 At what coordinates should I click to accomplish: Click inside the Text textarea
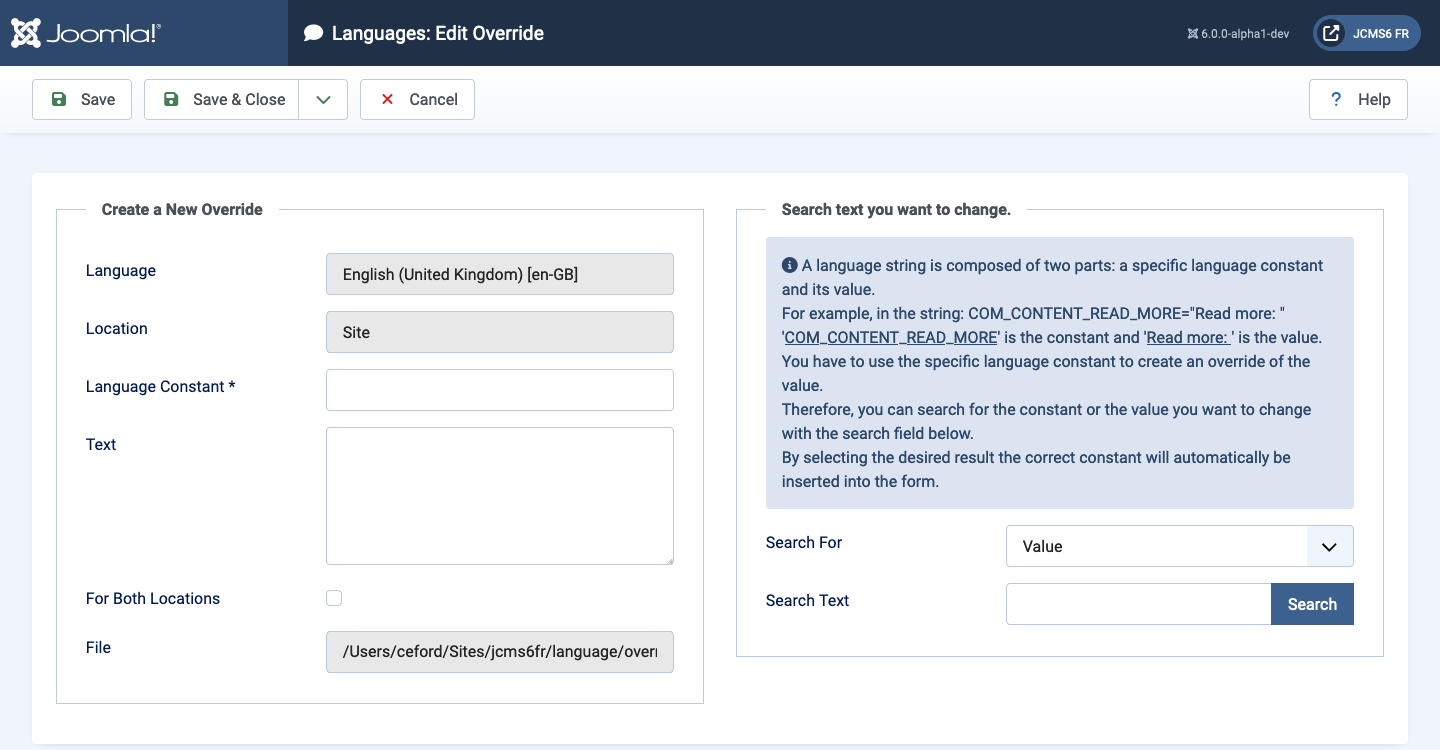coord(500,496)
